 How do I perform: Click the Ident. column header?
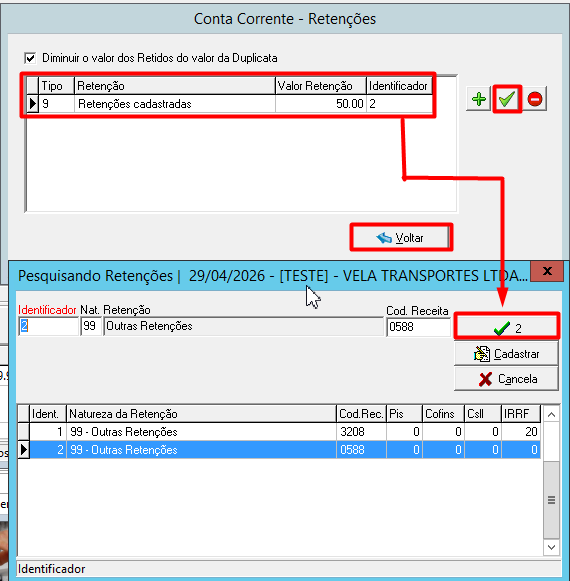[48, 414]
